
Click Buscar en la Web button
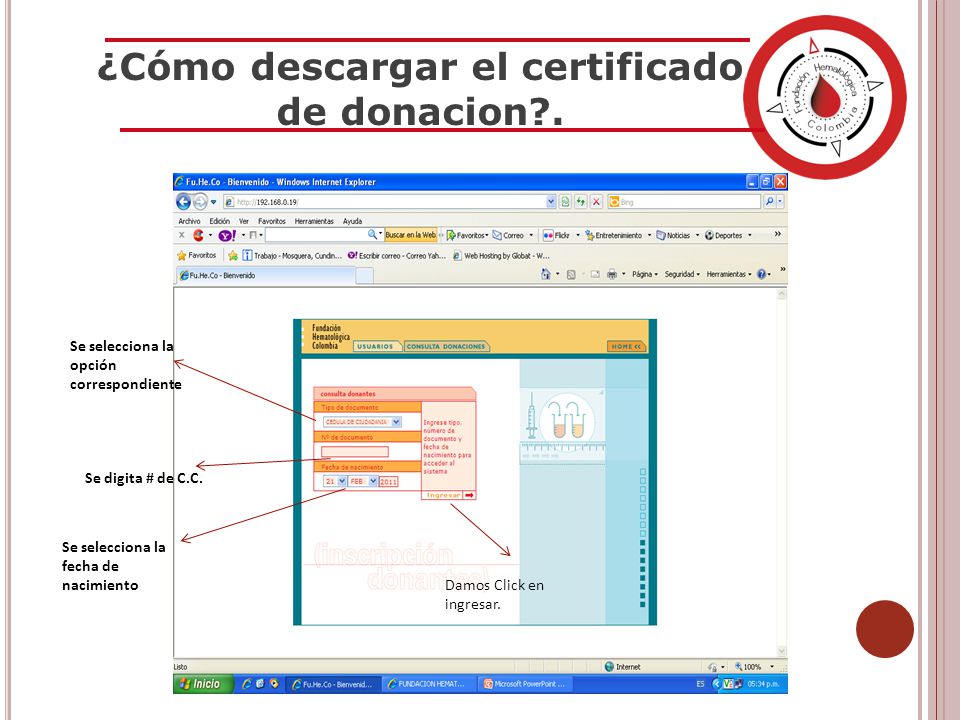click(410, 235)
